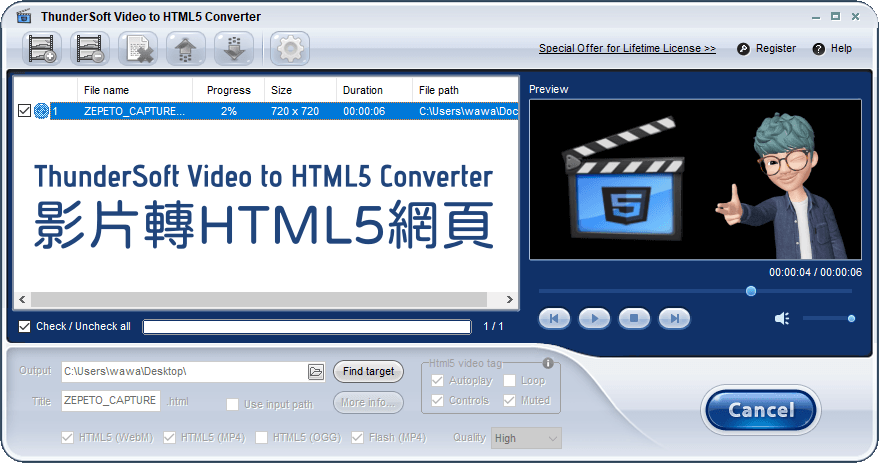Click the Progress column header
Screen dimensions: 879x463
point(229,90)
